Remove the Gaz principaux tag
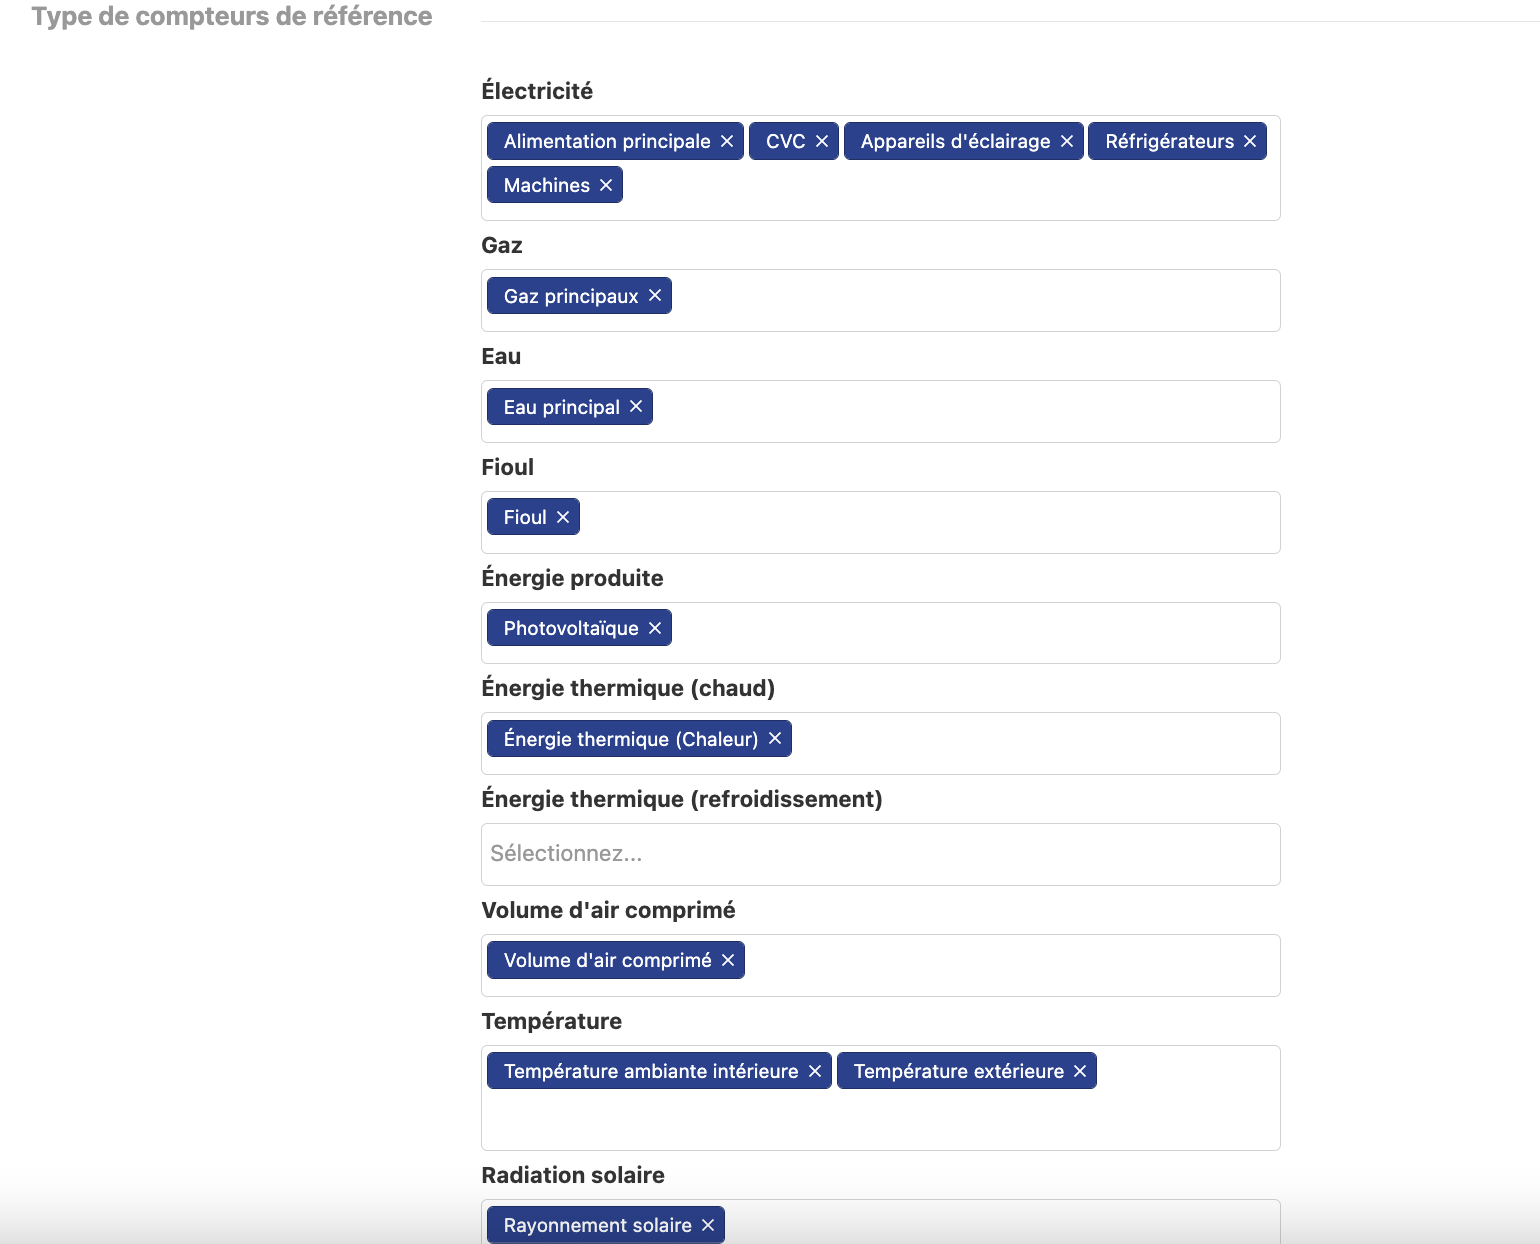The width and height of the screenshot is (1540, 1244). 655,295
